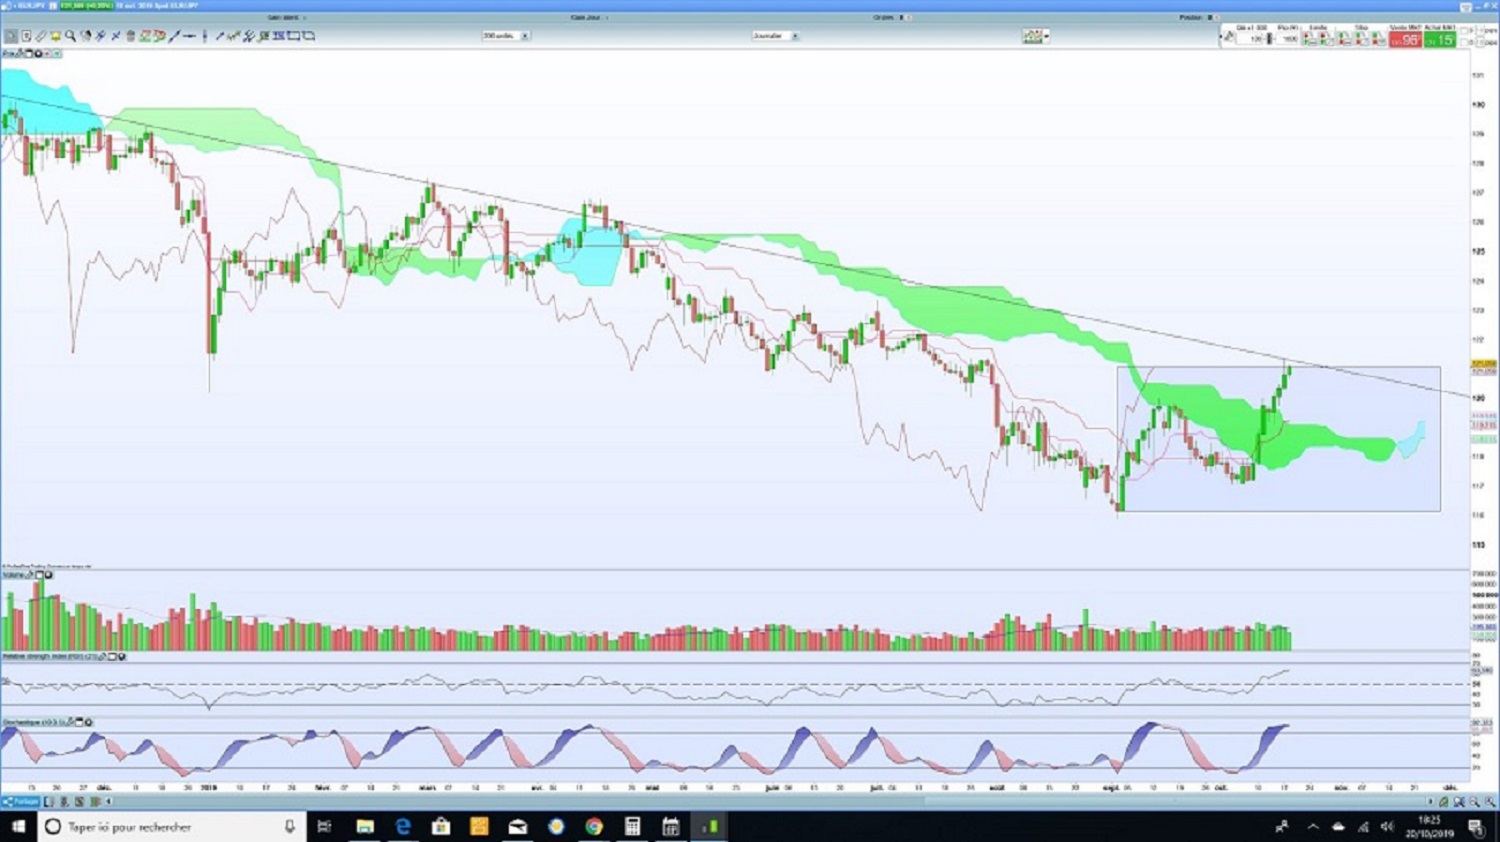Open the chart style icon in top toolbar
The image size is (1500, 842).
tap(1032, 36)
